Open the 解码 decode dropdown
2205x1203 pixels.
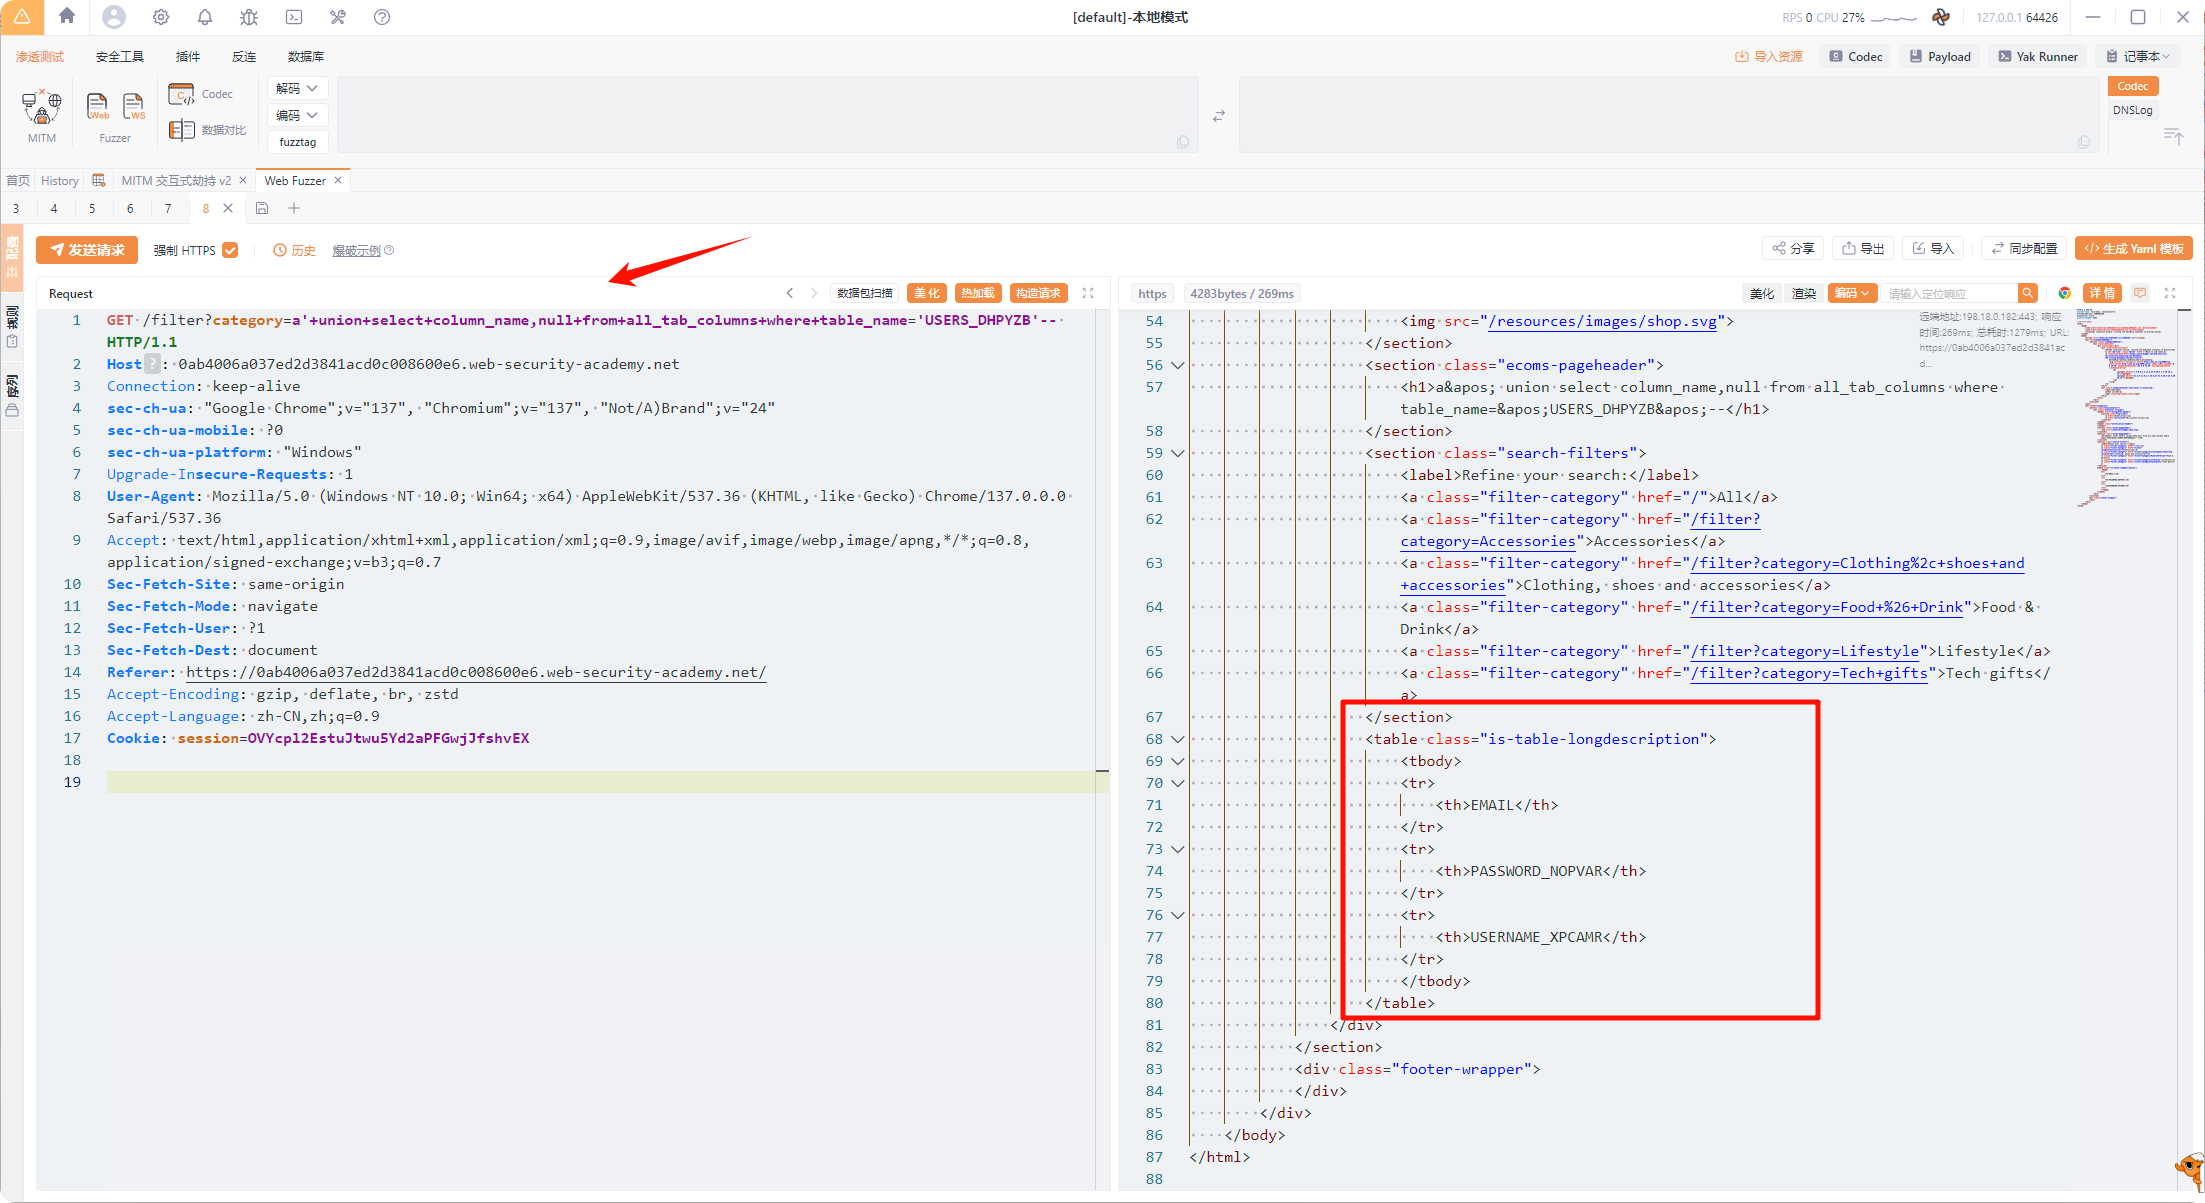pos(297,88)
